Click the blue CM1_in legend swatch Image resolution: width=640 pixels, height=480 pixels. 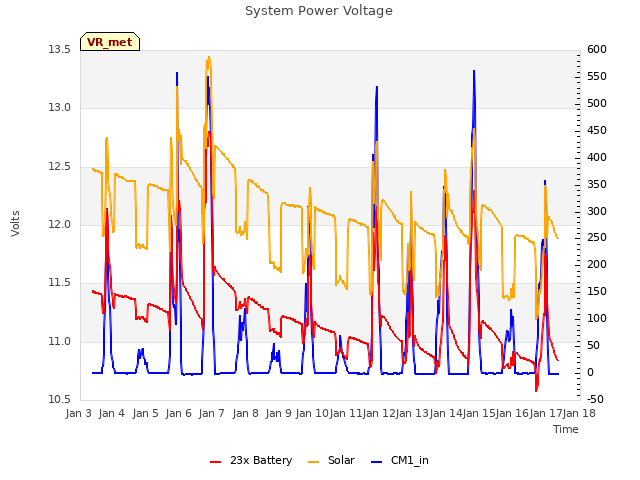(376, 462)
